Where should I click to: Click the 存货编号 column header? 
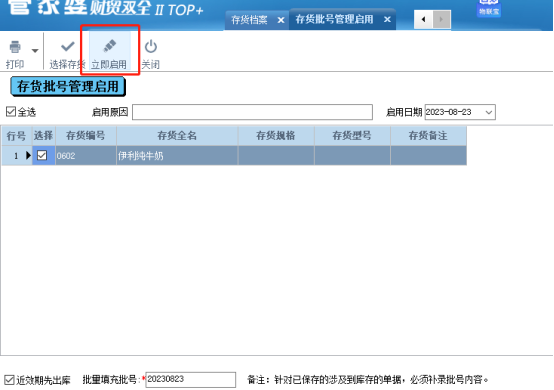point(86,136)
